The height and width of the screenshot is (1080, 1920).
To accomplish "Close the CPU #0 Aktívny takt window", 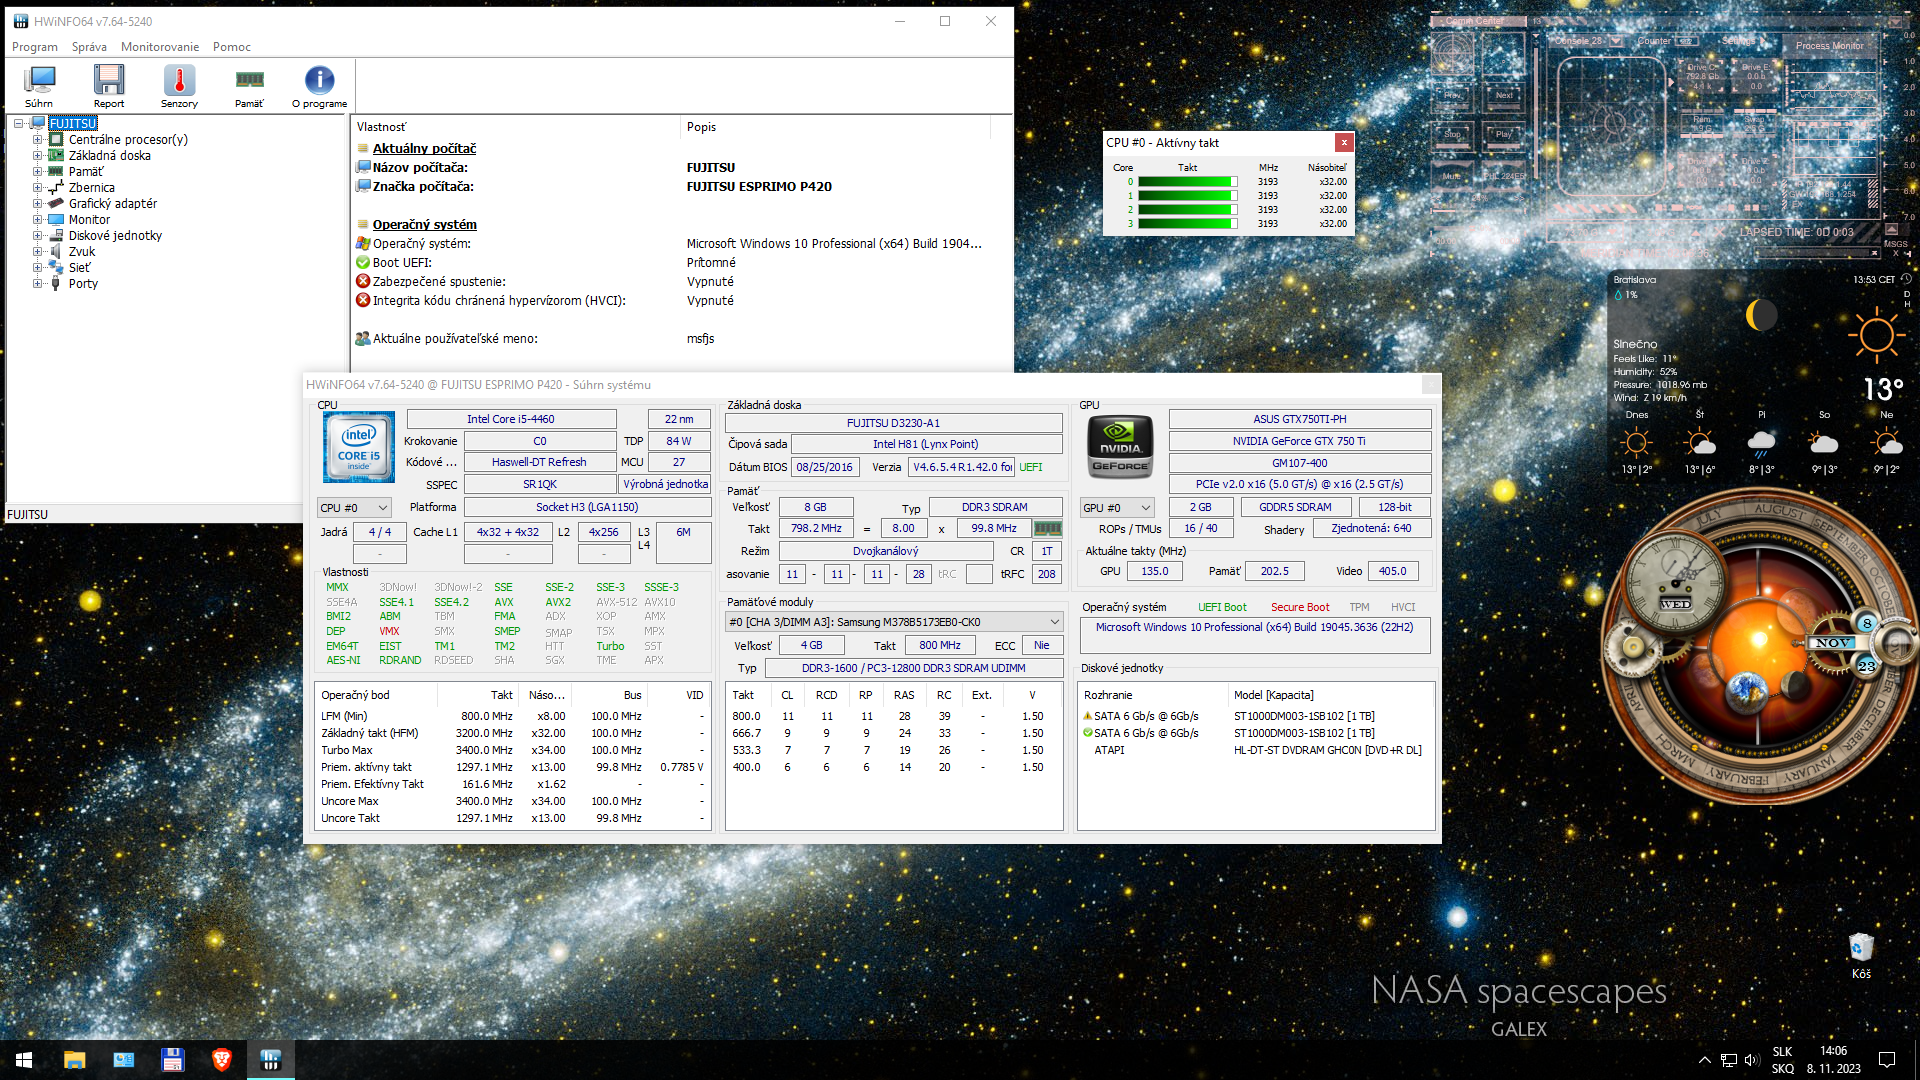I will pos(1344,142).
